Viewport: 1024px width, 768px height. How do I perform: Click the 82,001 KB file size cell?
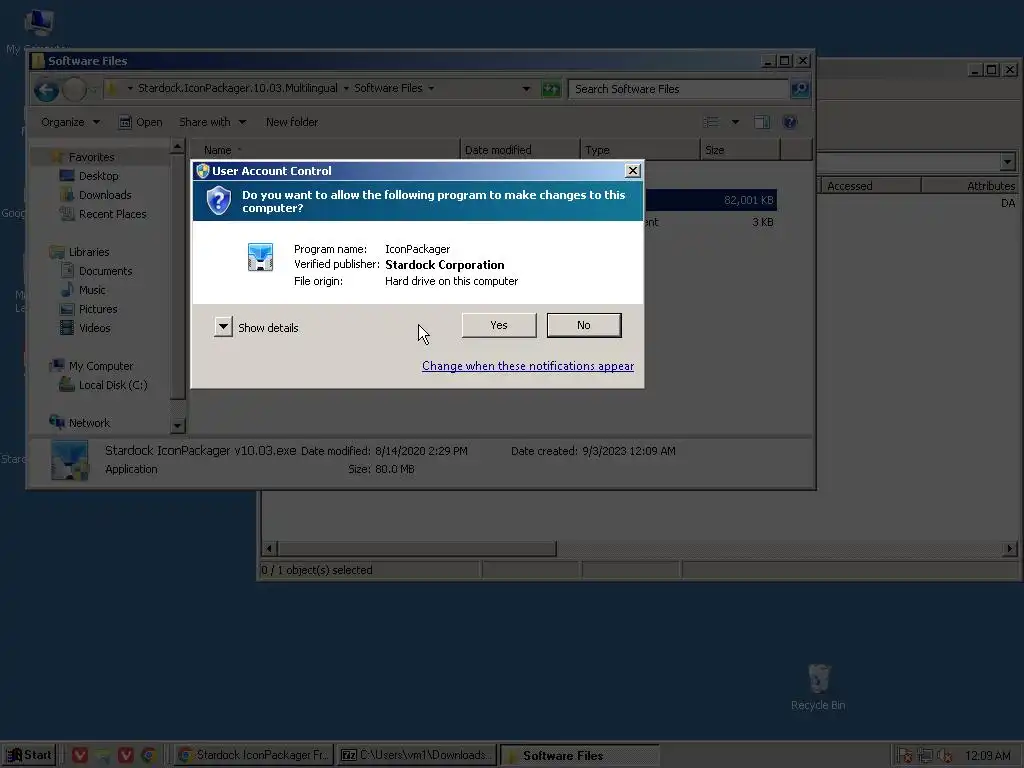748,200
